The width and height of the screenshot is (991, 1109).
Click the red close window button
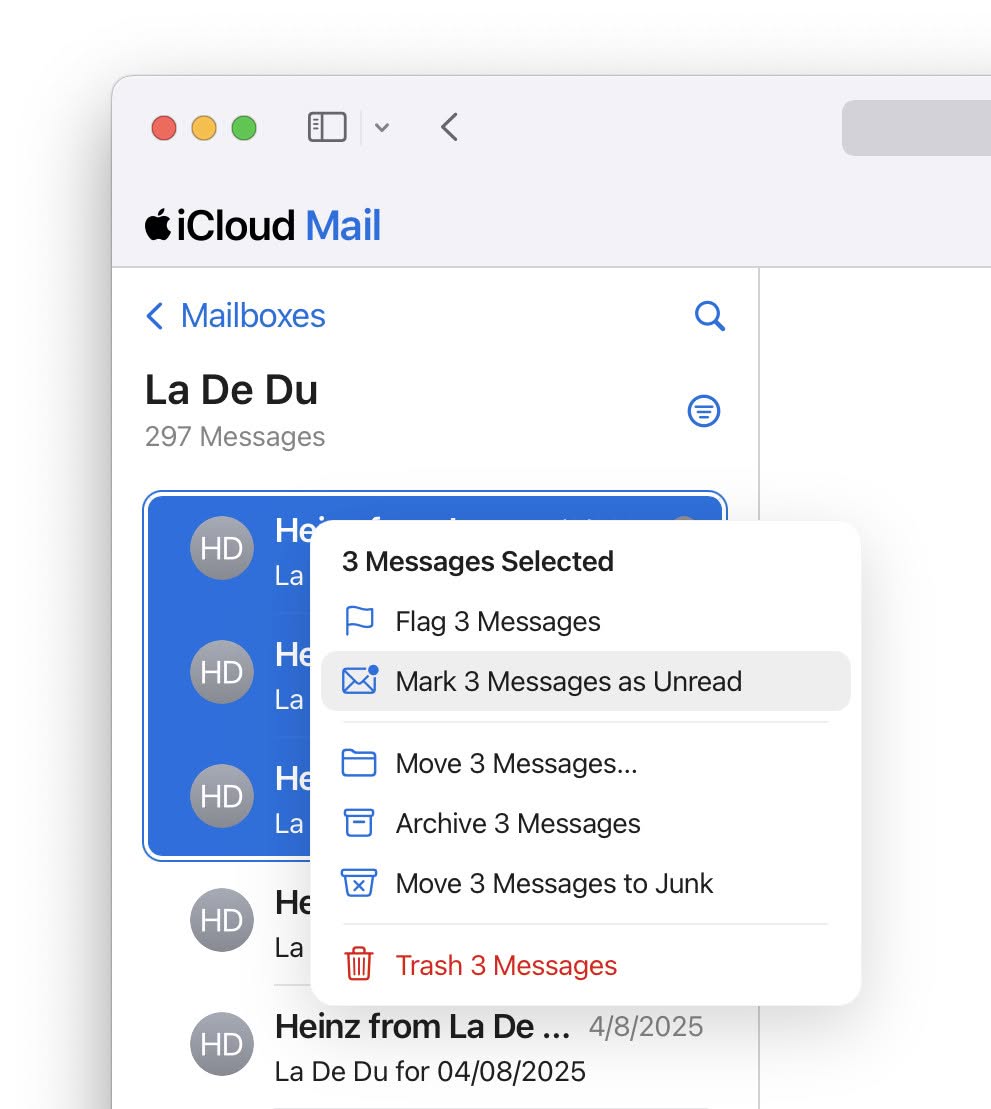pos(164,128)
